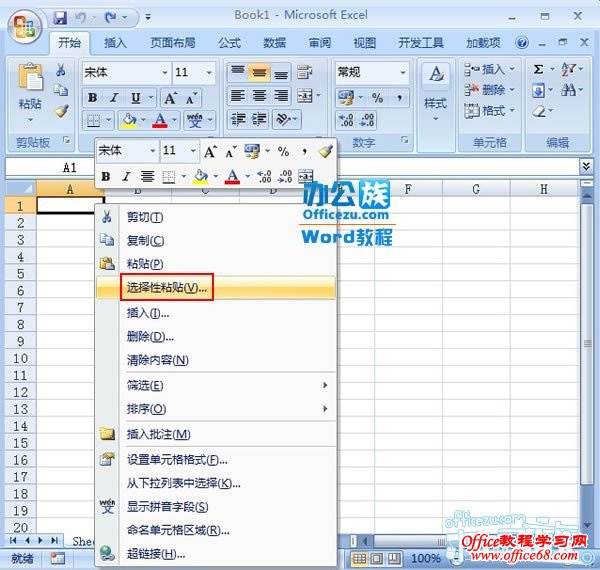Image resolution: width=600 pixels, height=570 pixels.
Task: Switch to the 数据 ribbon tab
Action: [x=274, y=42]
